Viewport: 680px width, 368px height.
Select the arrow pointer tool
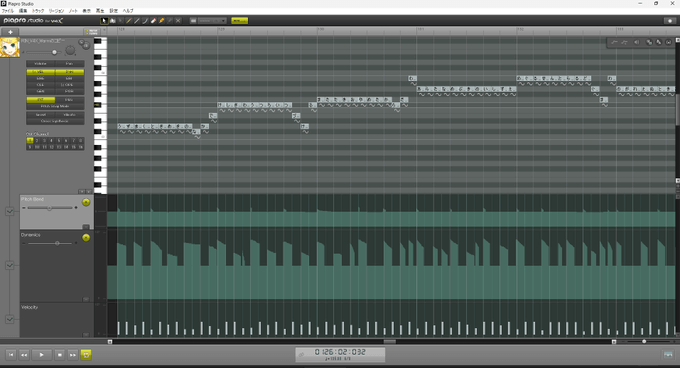104,21
